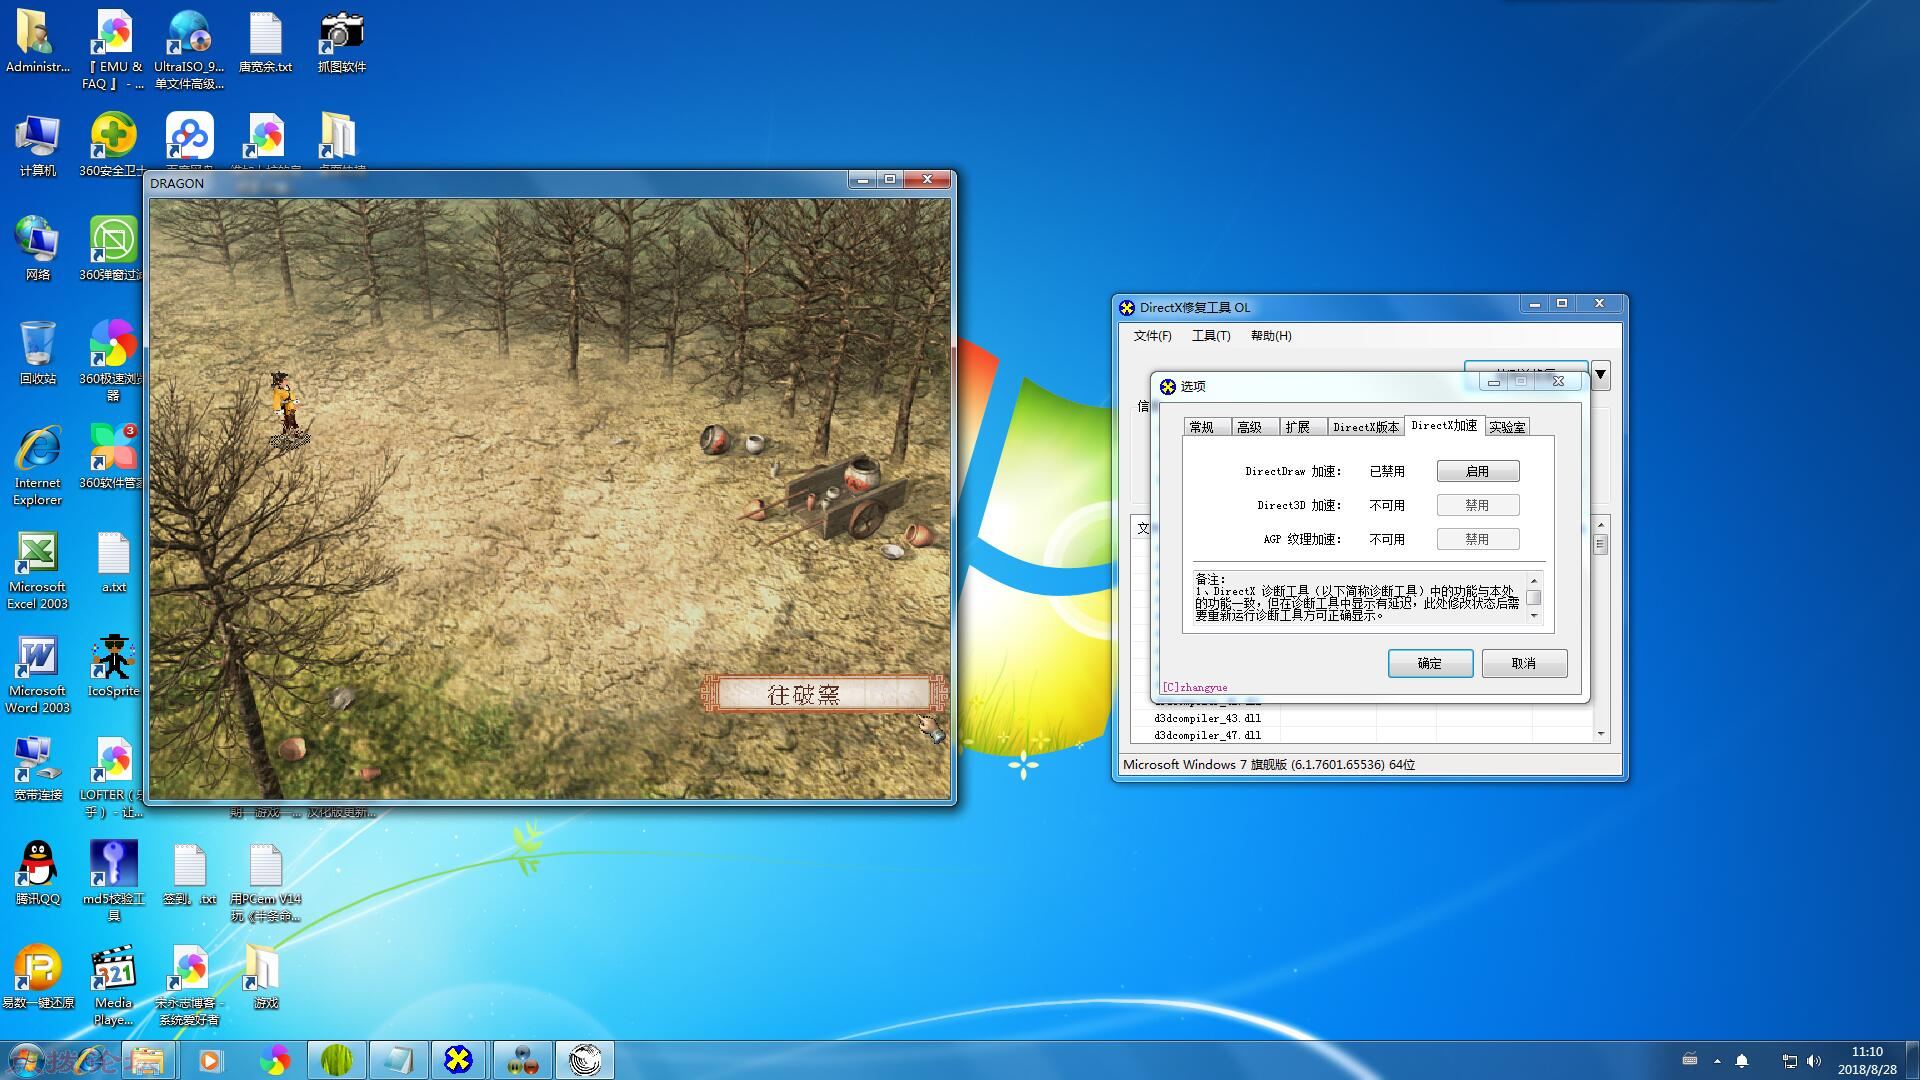
Task: Click the green bamboo taskbar button
Action: (336, 1060)
